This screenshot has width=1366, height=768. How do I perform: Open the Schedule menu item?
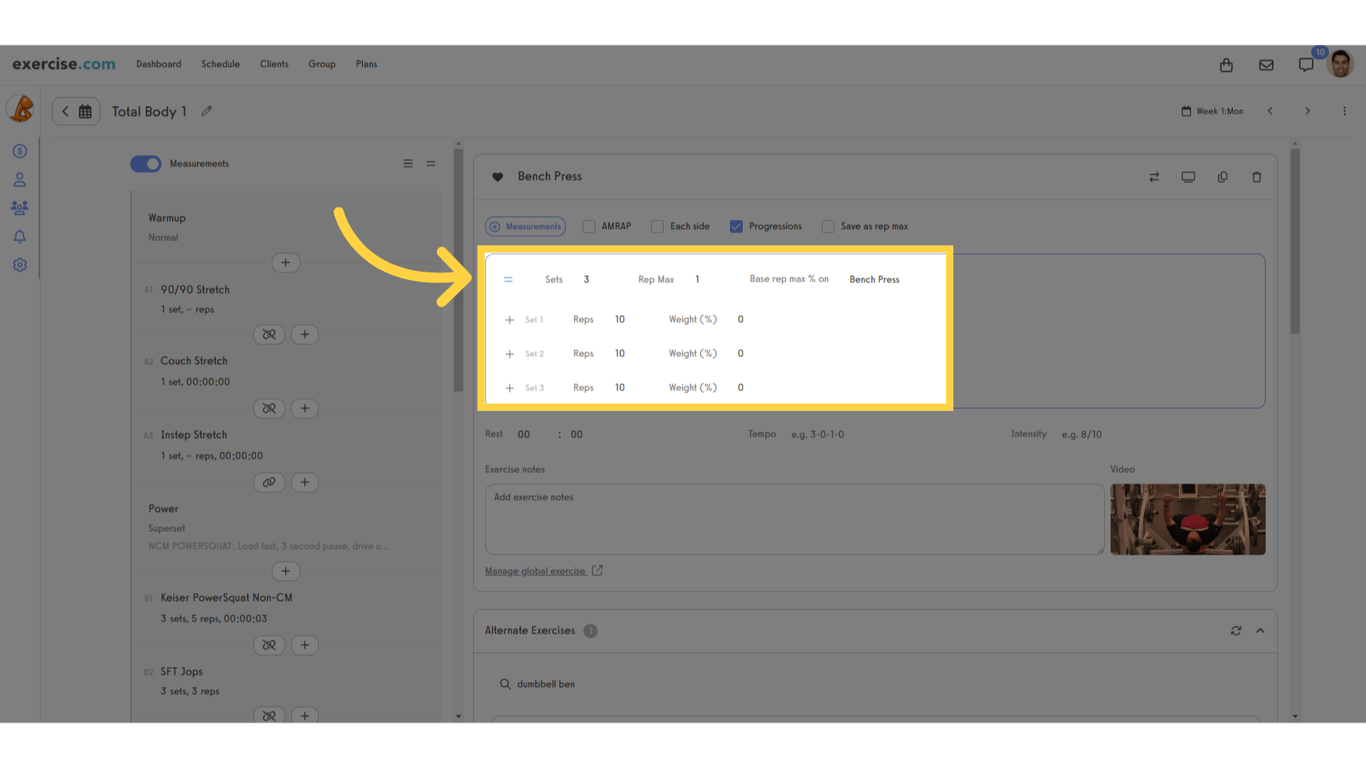(x=220, y=64)
